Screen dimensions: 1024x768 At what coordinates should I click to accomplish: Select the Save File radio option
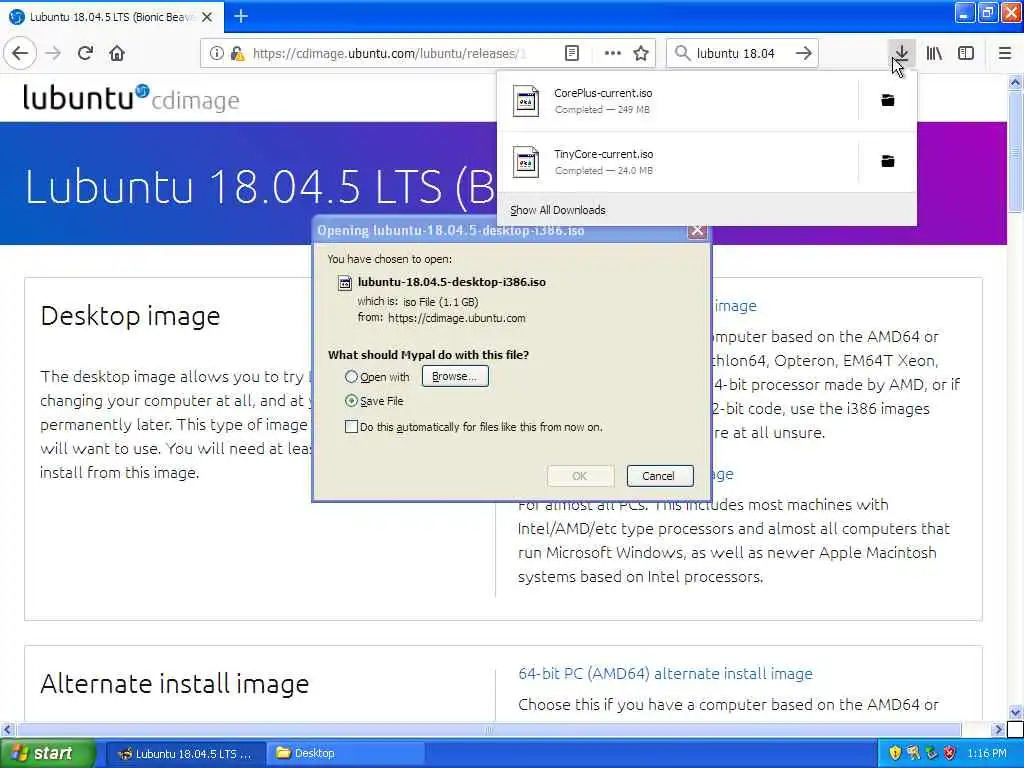(x=351, y=400)
